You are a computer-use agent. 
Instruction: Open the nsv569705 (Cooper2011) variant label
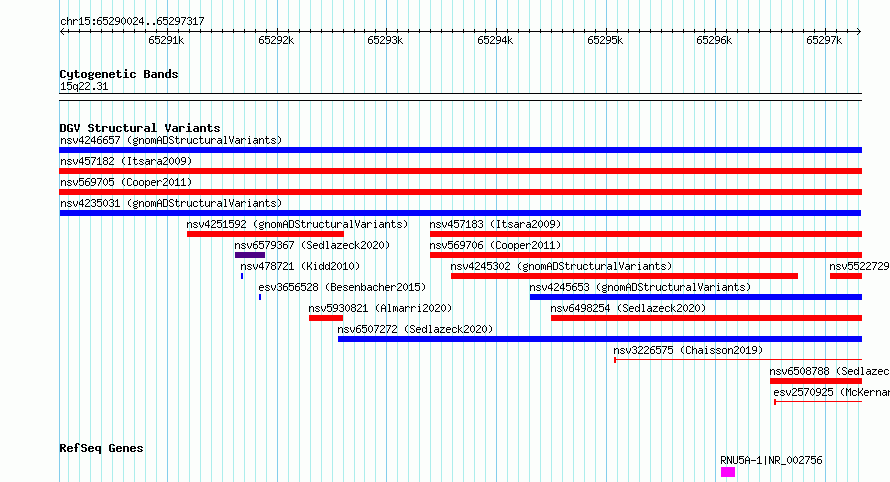126,182
